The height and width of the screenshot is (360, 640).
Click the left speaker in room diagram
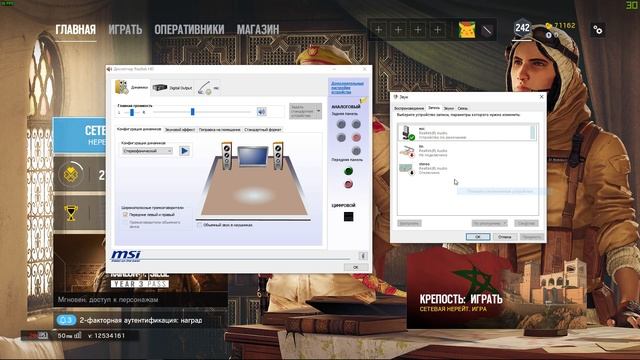point(227,156)
